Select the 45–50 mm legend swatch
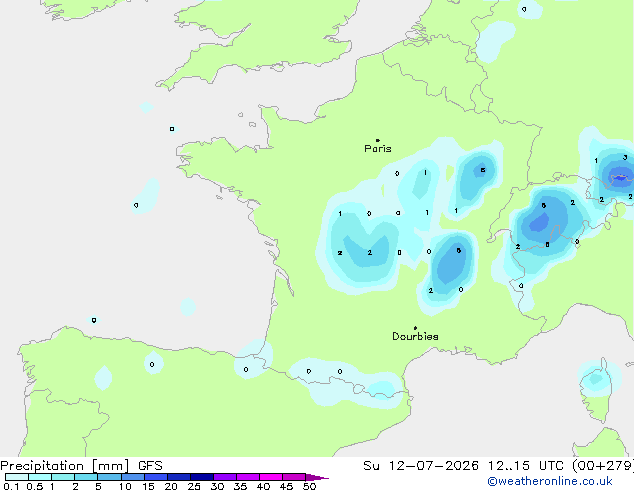This screenshot has height=490, width=634. tap(294, 477)
